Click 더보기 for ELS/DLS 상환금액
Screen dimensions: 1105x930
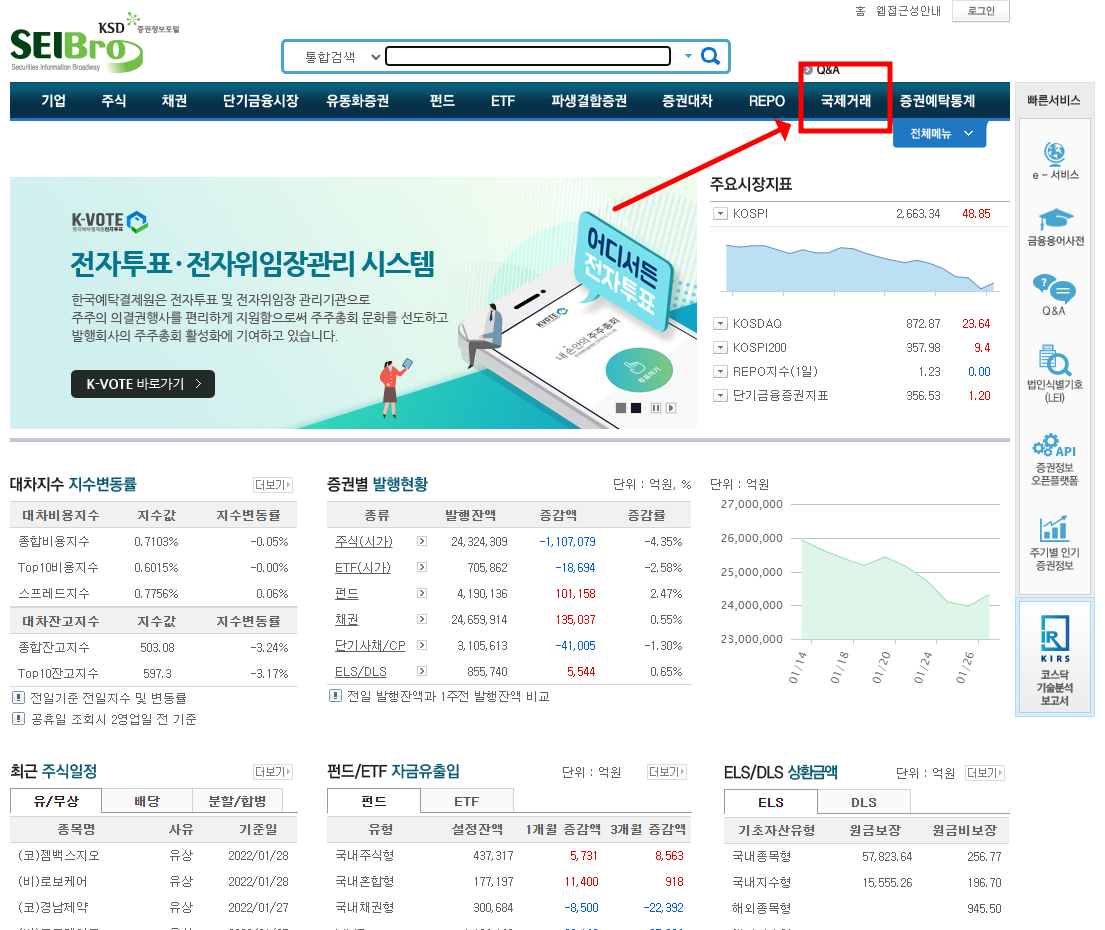pyautogui.click(x=984, y=773)
